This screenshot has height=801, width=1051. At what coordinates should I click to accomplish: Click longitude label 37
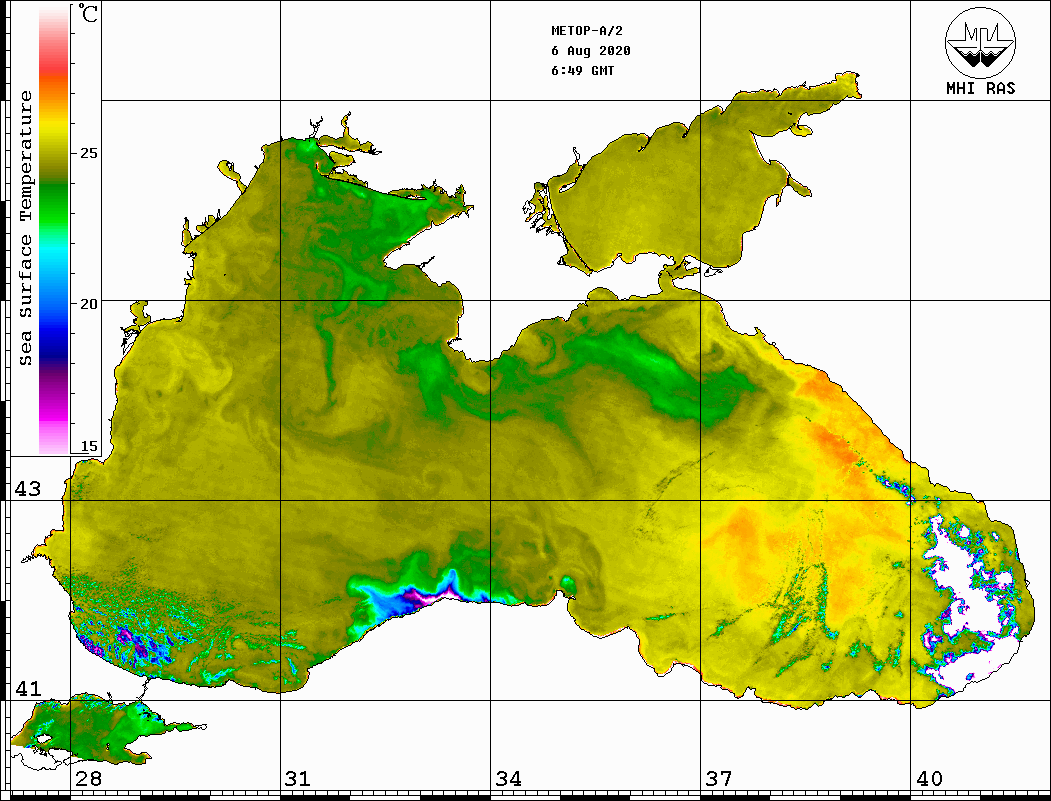[x=719, y=778]
